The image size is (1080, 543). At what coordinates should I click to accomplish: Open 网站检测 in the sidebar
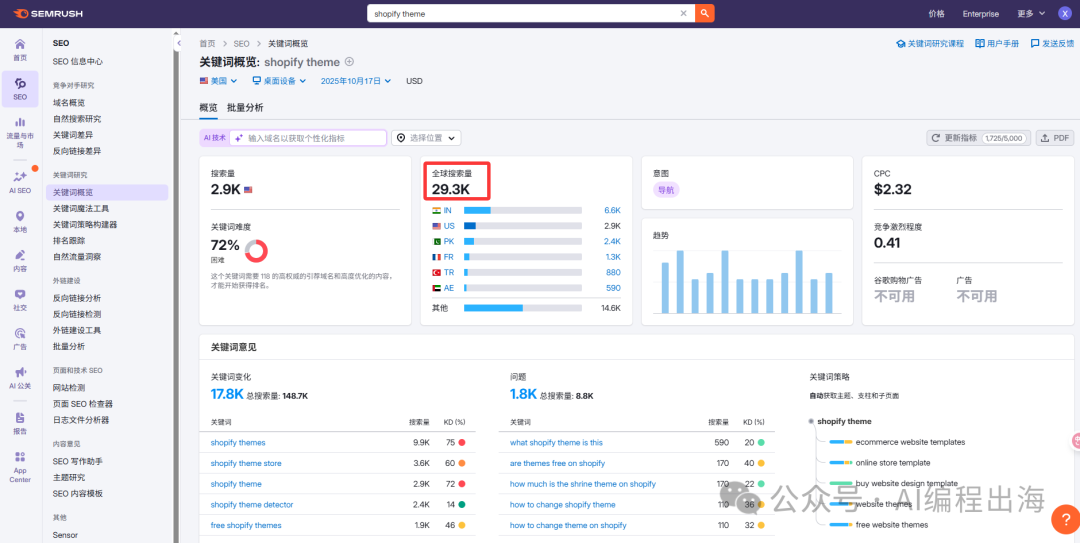[69, 387]
